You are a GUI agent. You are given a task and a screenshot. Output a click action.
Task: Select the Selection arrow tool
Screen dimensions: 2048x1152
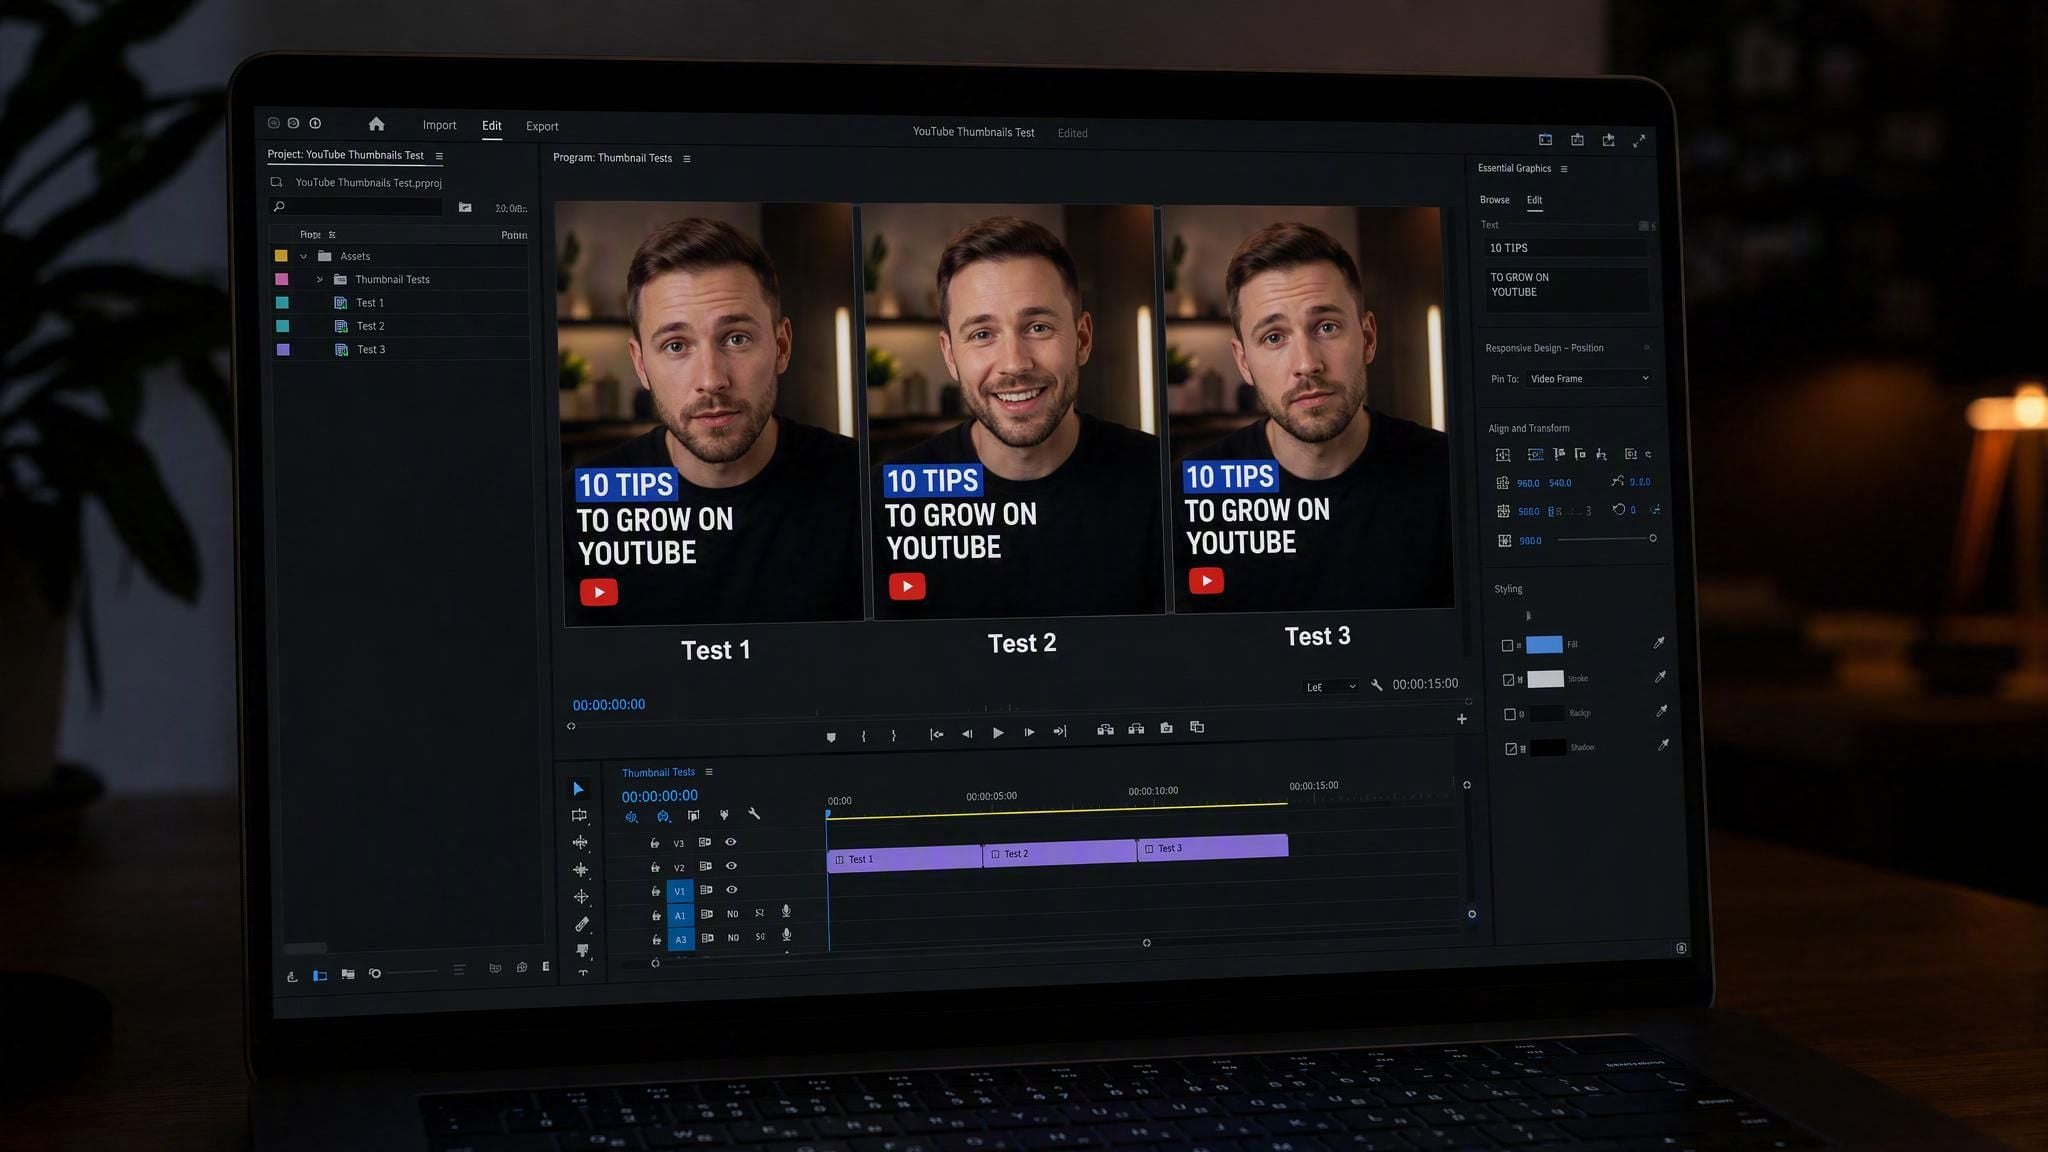[x=578, y=789]
